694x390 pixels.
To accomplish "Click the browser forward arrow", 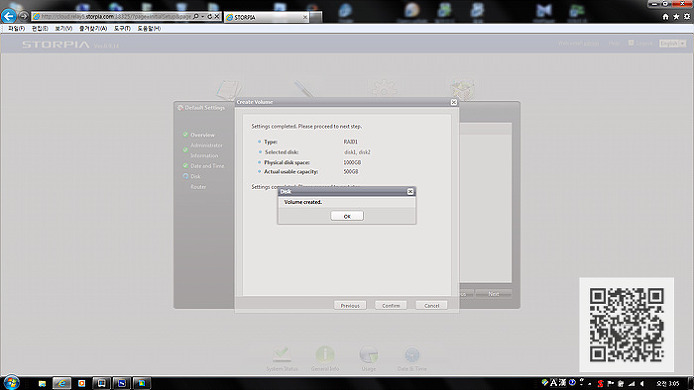I will 23,16.
